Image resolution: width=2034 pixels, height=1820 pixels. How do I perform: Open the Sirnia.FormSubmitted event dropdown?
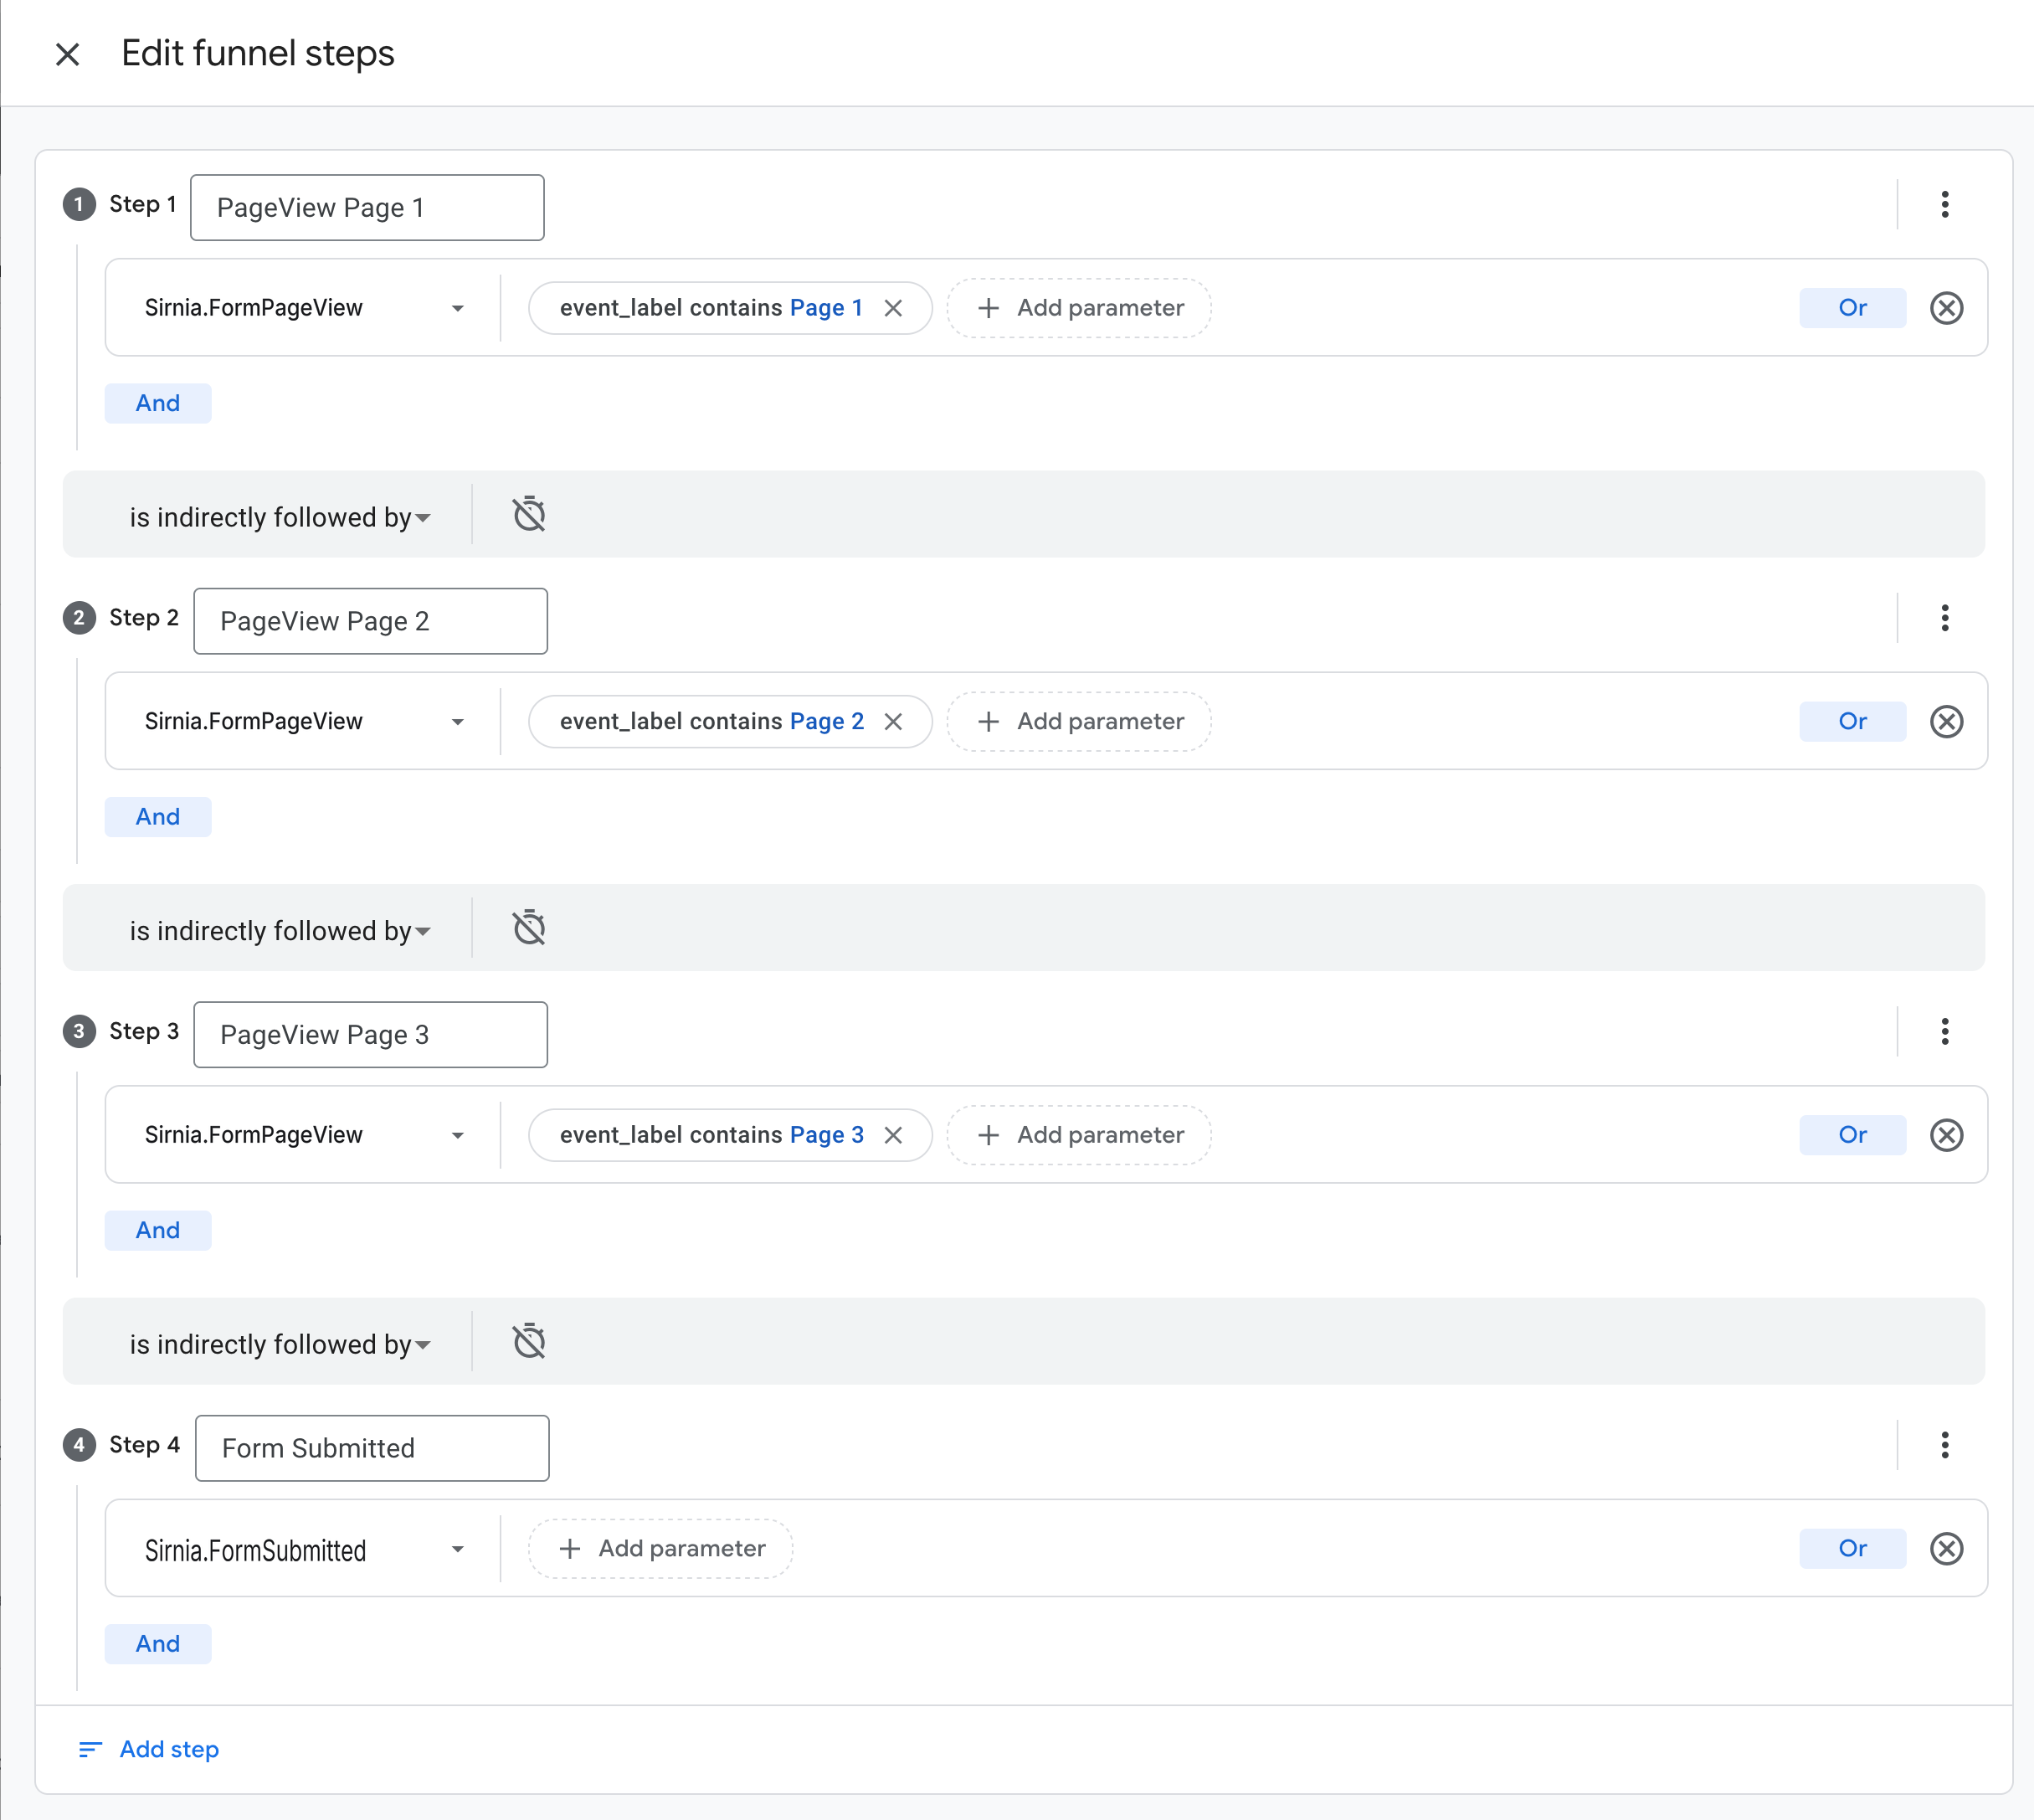point(304,1549)
